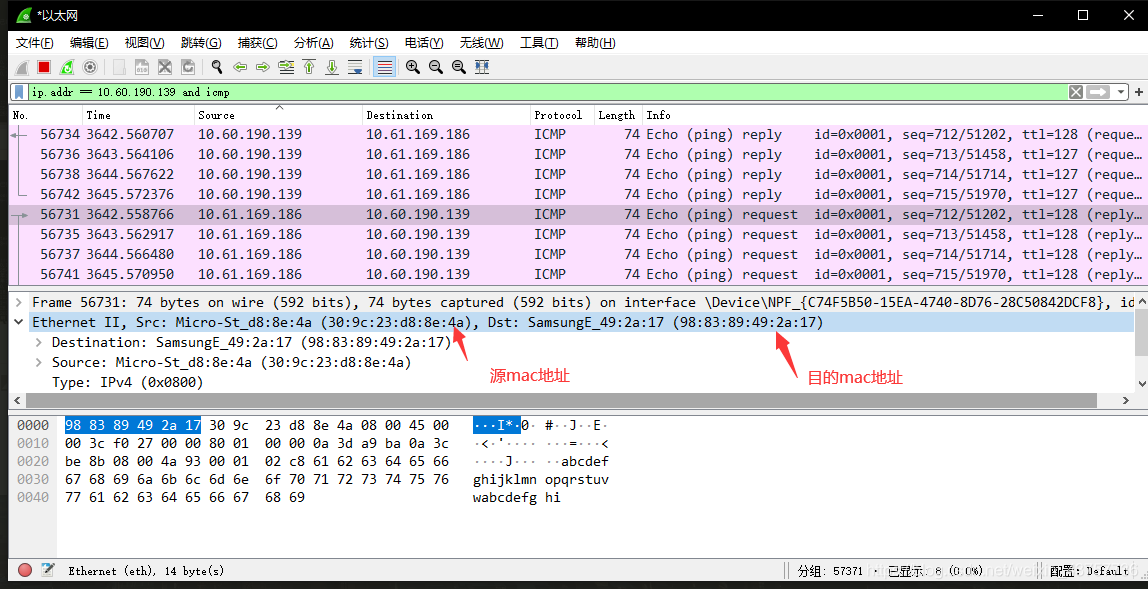Apply the display filter with the arrow button

coord(1098,92)
